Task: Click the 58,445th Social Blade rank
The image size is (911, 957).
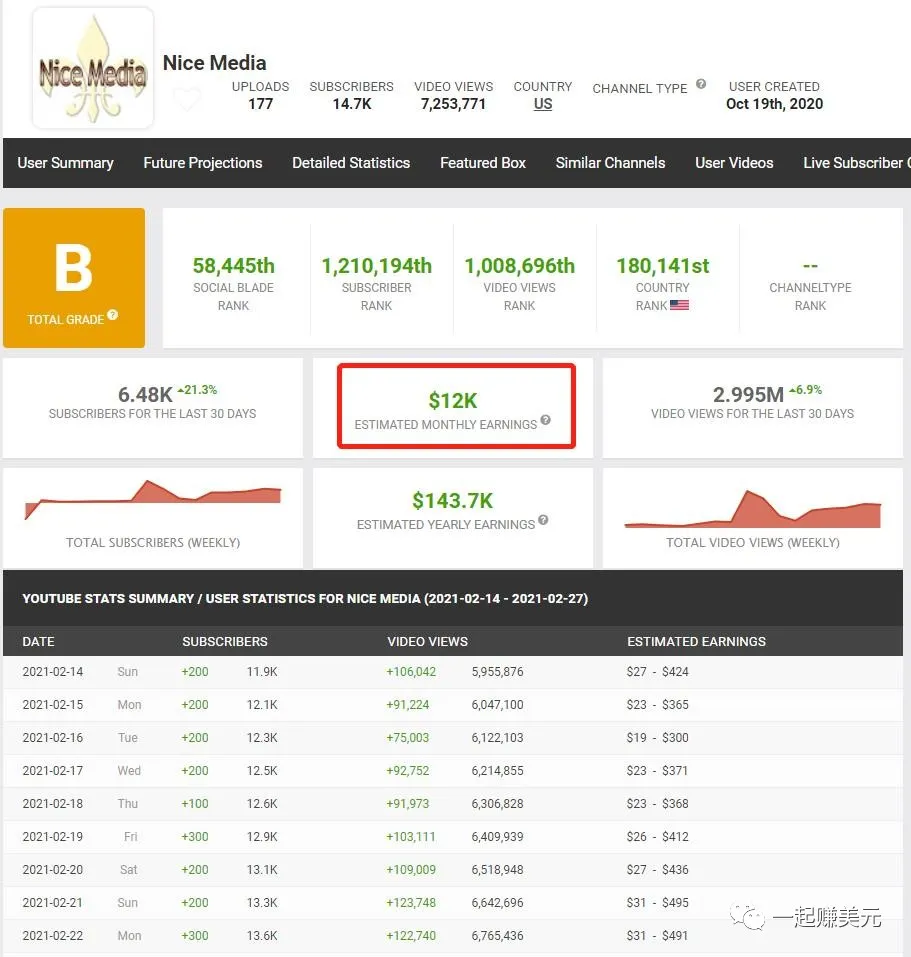Action: coord(234,266)
